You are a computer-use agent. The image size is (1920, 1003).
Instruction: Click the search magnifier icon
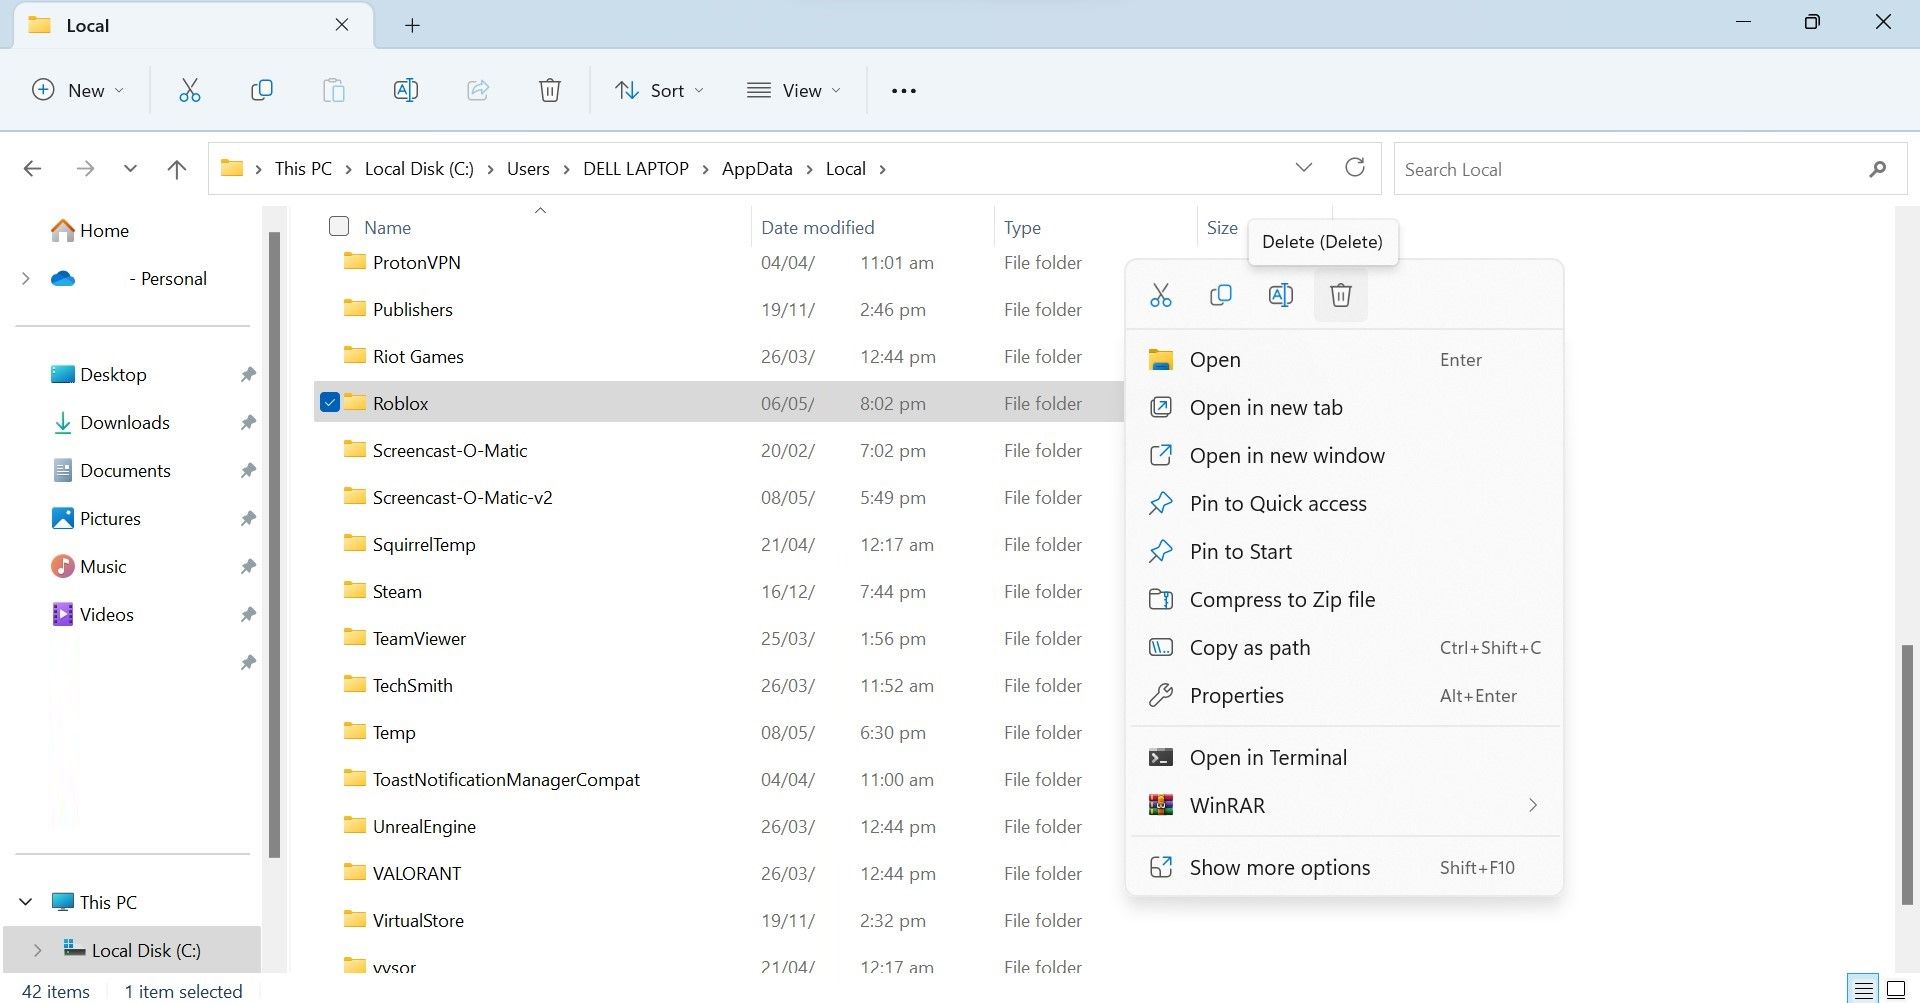1877,169
